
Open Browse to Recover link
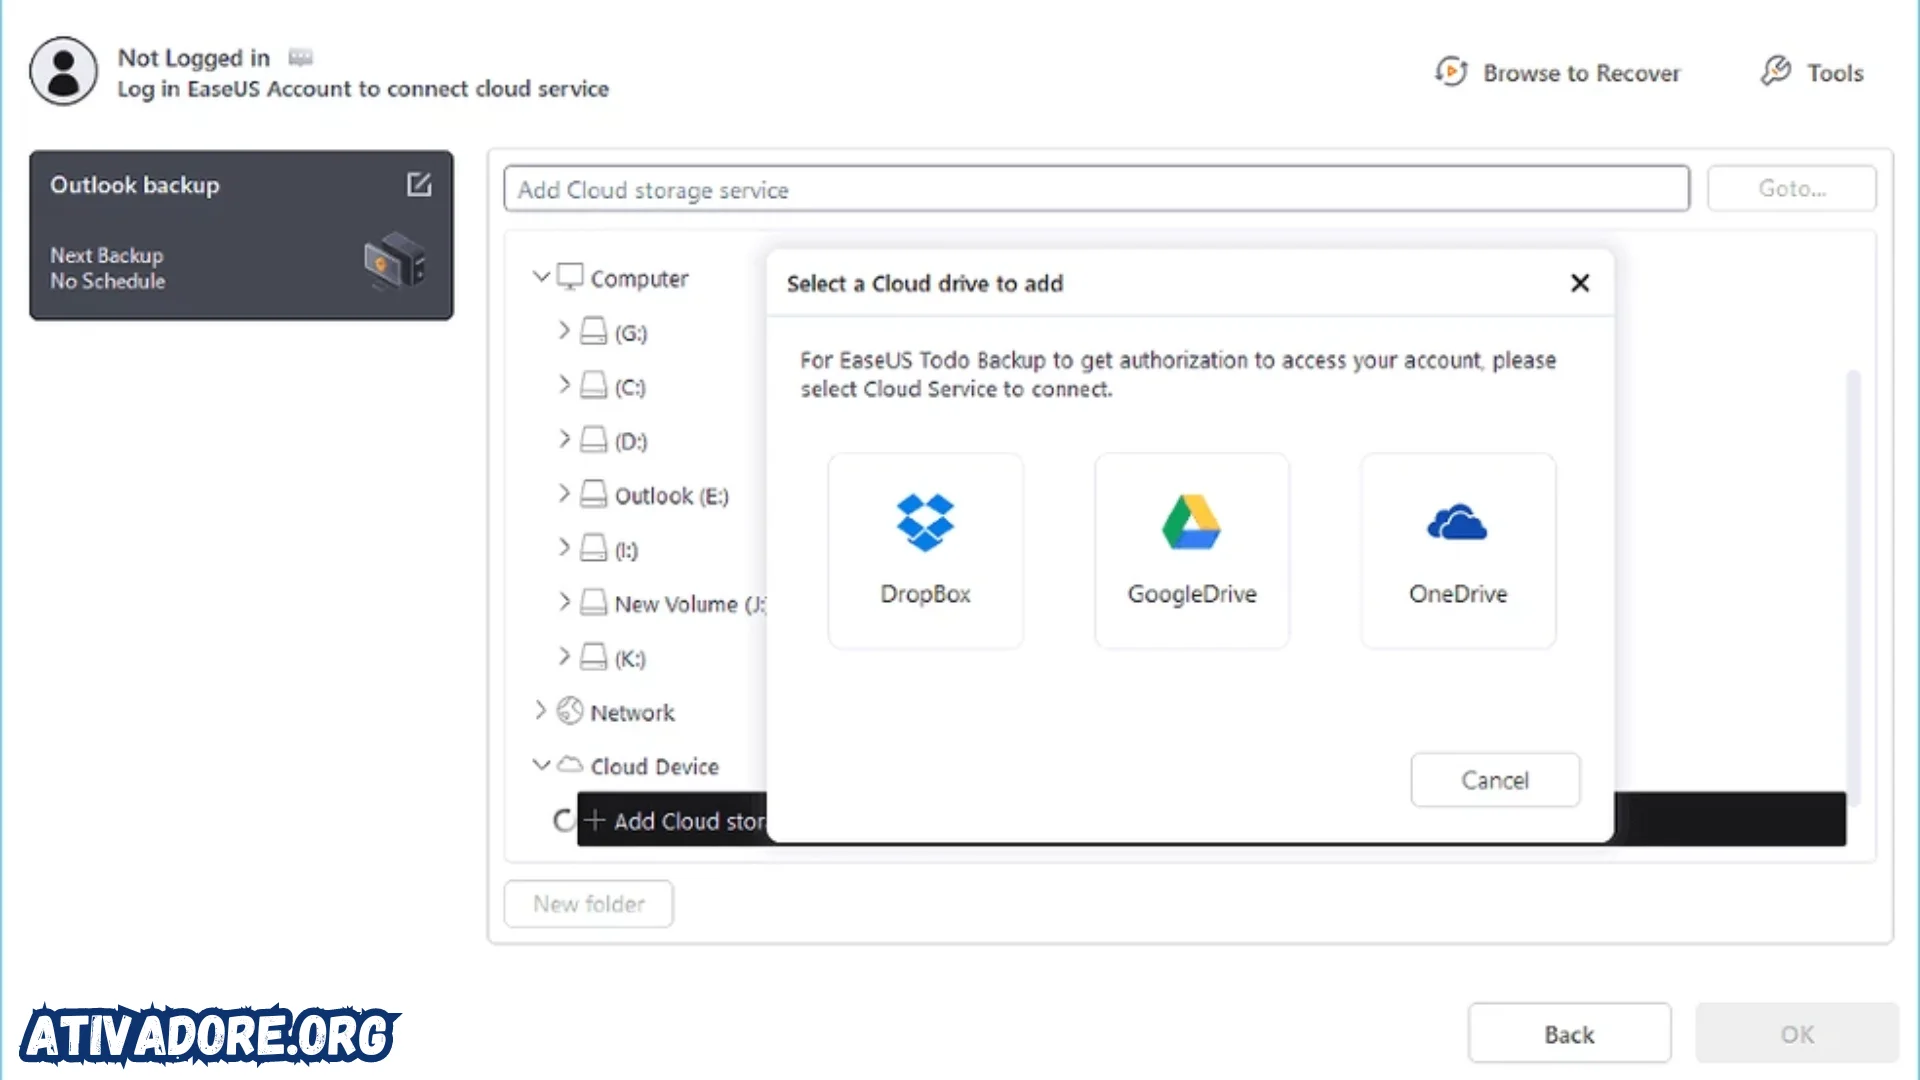1581,73
